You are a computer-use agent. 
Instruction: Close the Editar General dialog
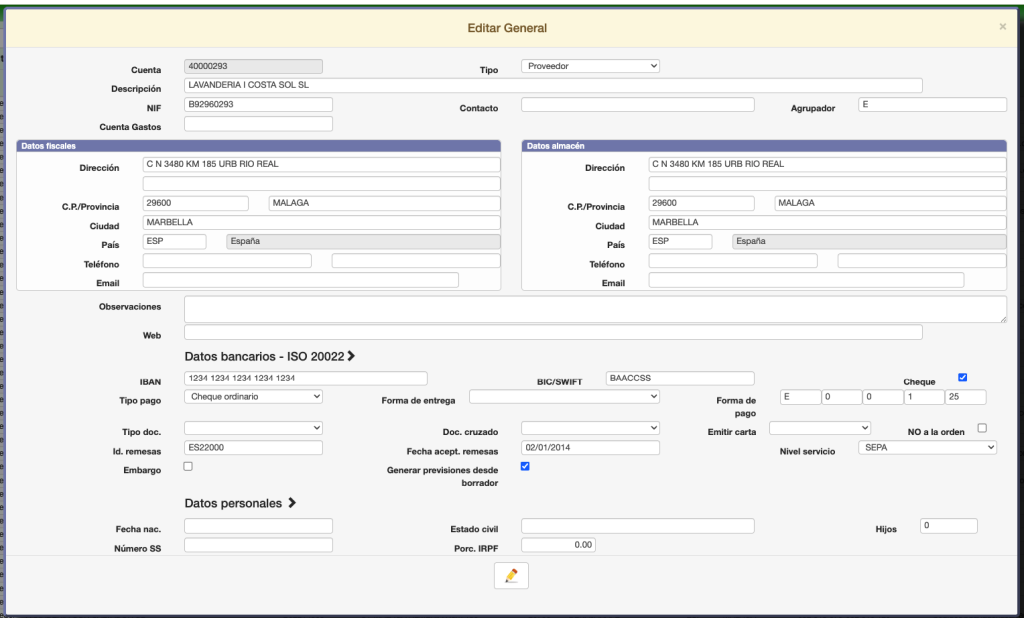(x=1002, y=27)
